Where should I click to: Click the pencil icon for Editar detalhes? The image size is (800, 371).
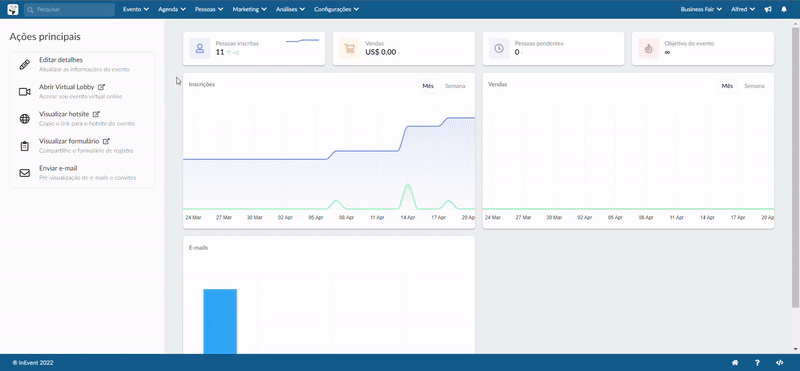24,65
